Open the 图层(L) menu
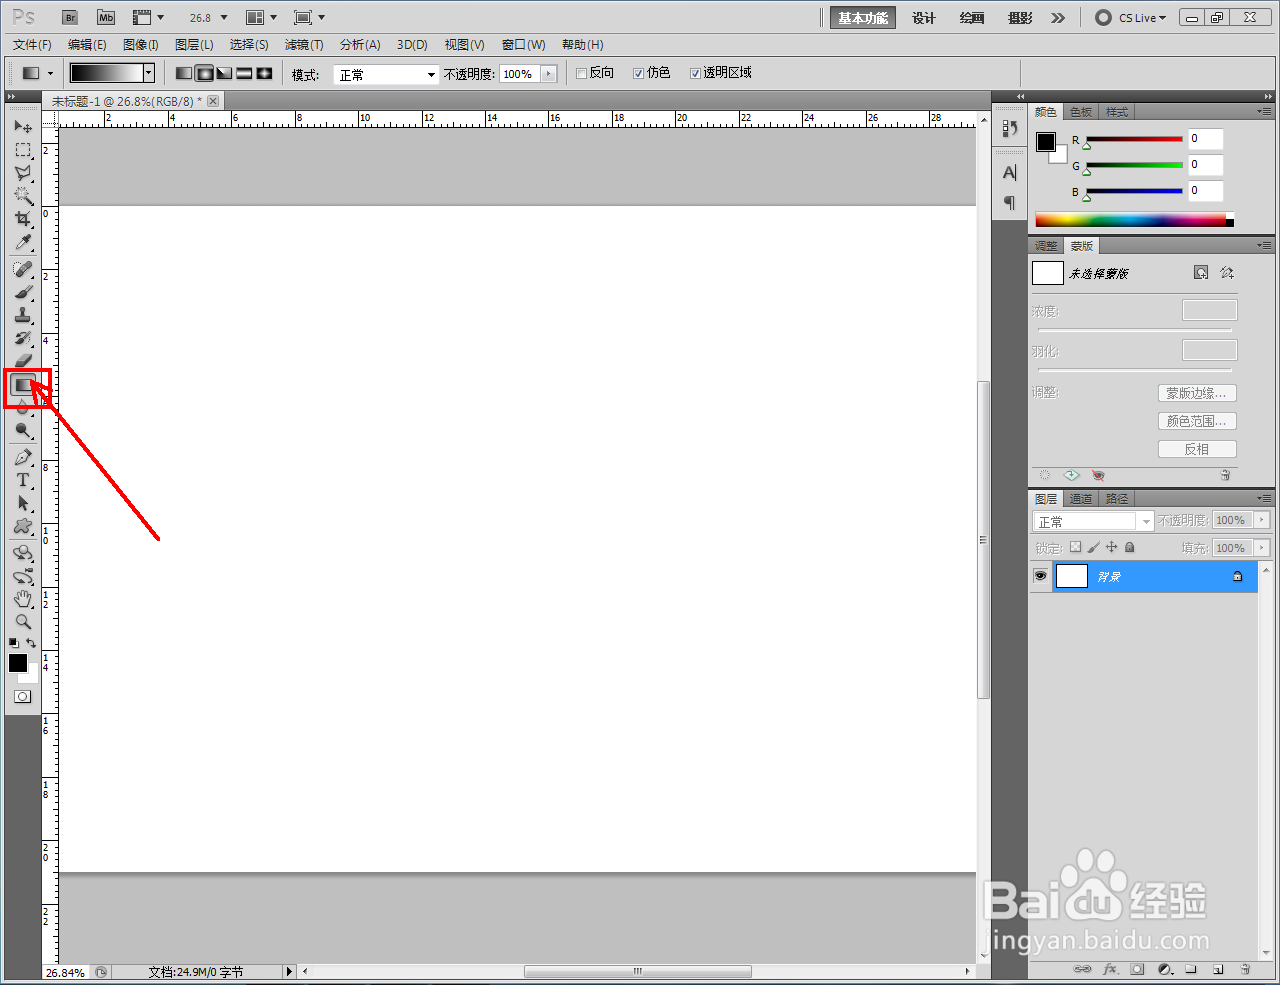Screen dimensions: 1280x985 point(194,45)
